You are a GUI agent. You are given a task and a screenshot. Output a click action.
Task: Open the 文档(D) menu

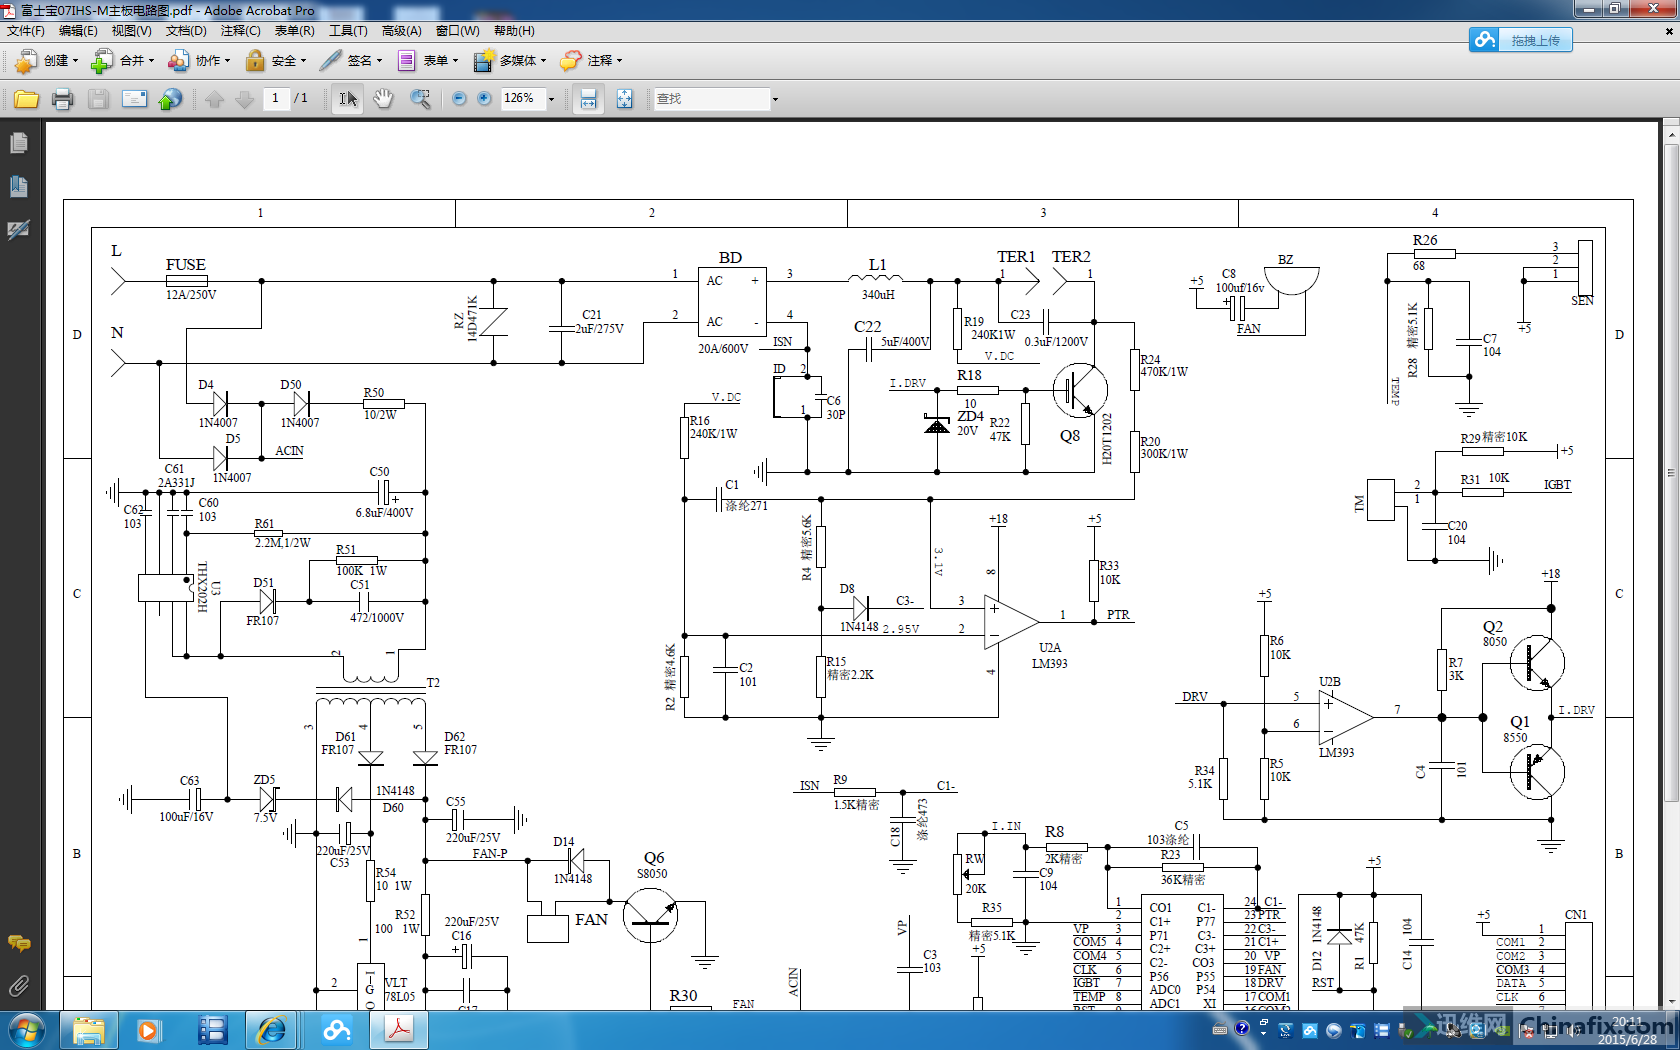point(186,31)
